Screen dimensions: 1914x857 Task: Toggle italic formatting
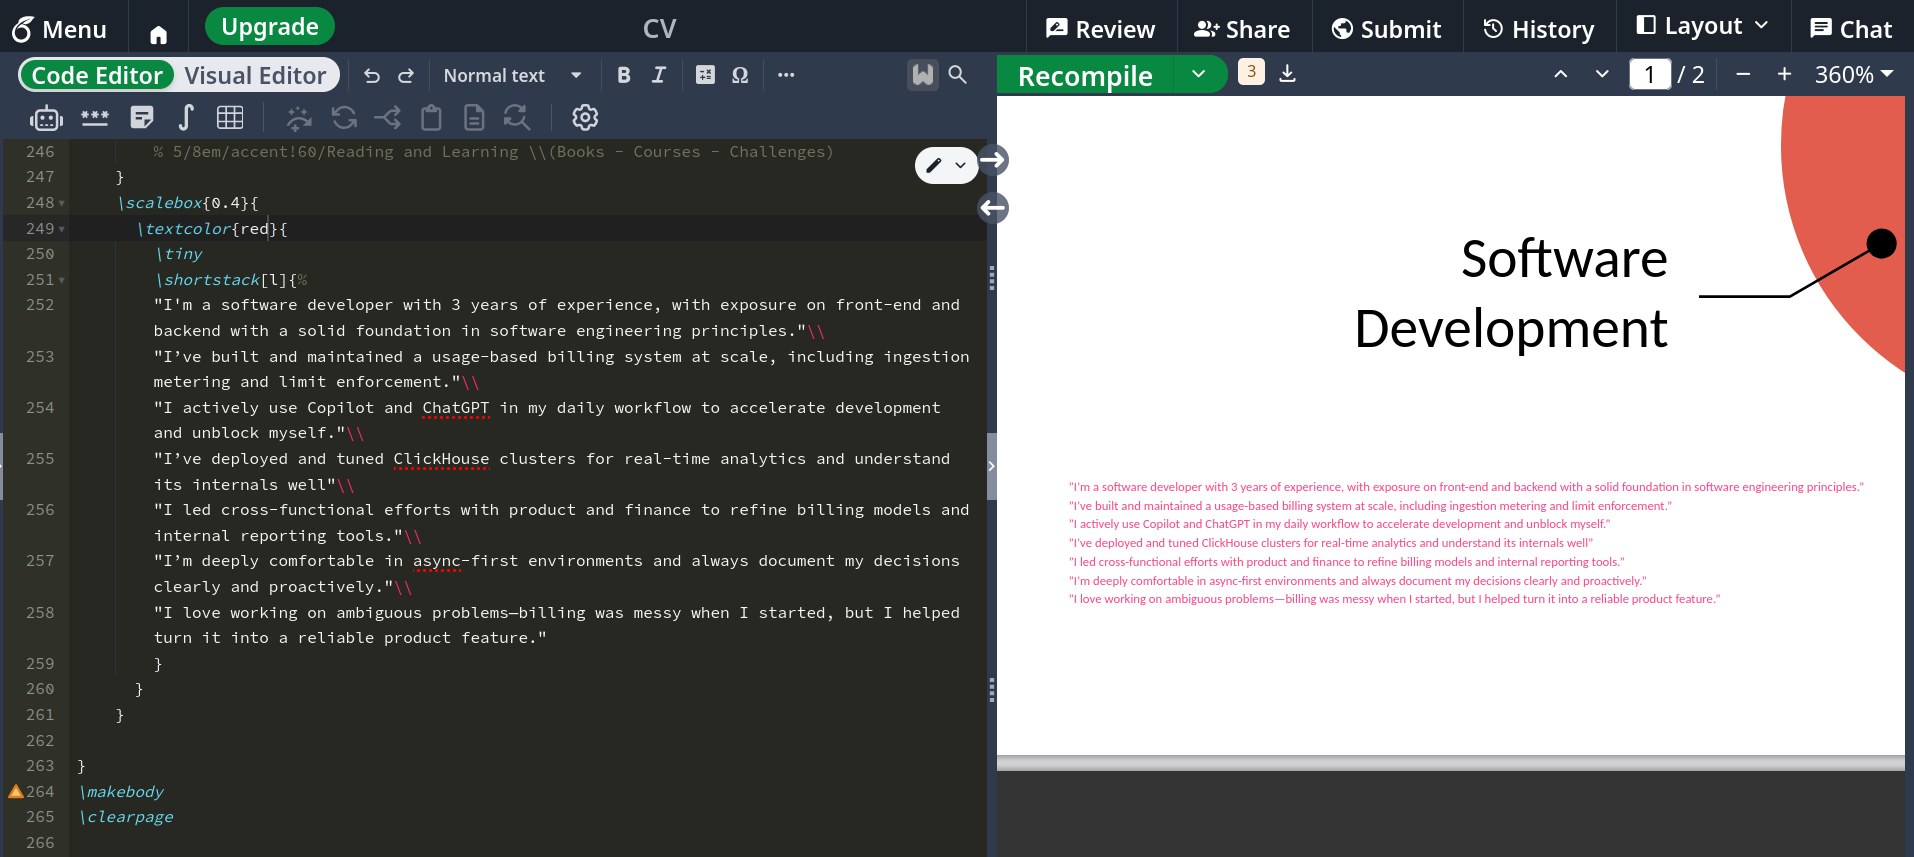click(658, 75)
